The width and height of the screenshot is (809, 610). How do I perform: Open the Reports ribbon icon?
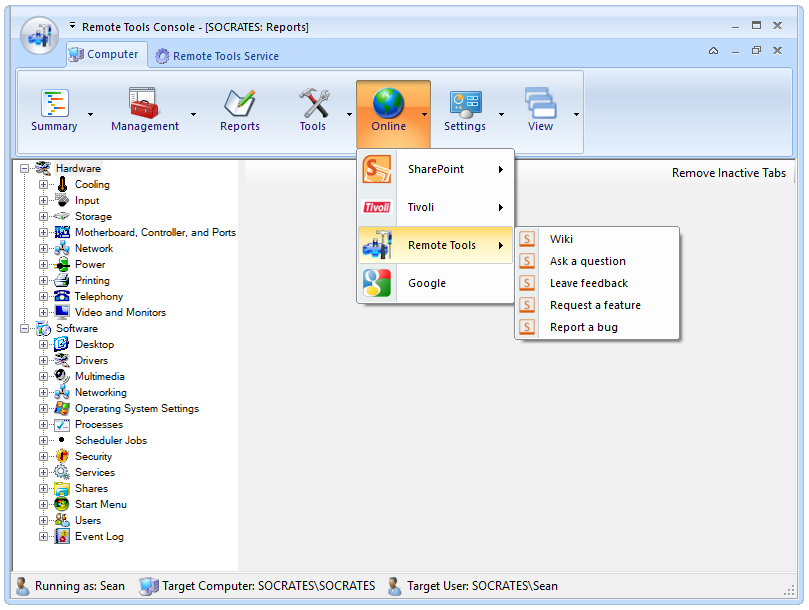click(239, 103)
